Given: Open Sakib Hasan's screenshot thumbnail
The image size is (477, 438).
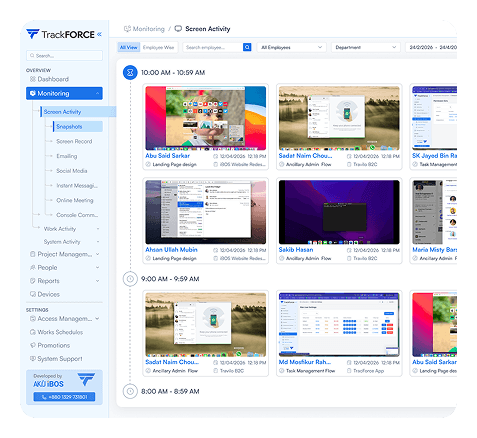Looking at the screenshot, I should [339, 212].
